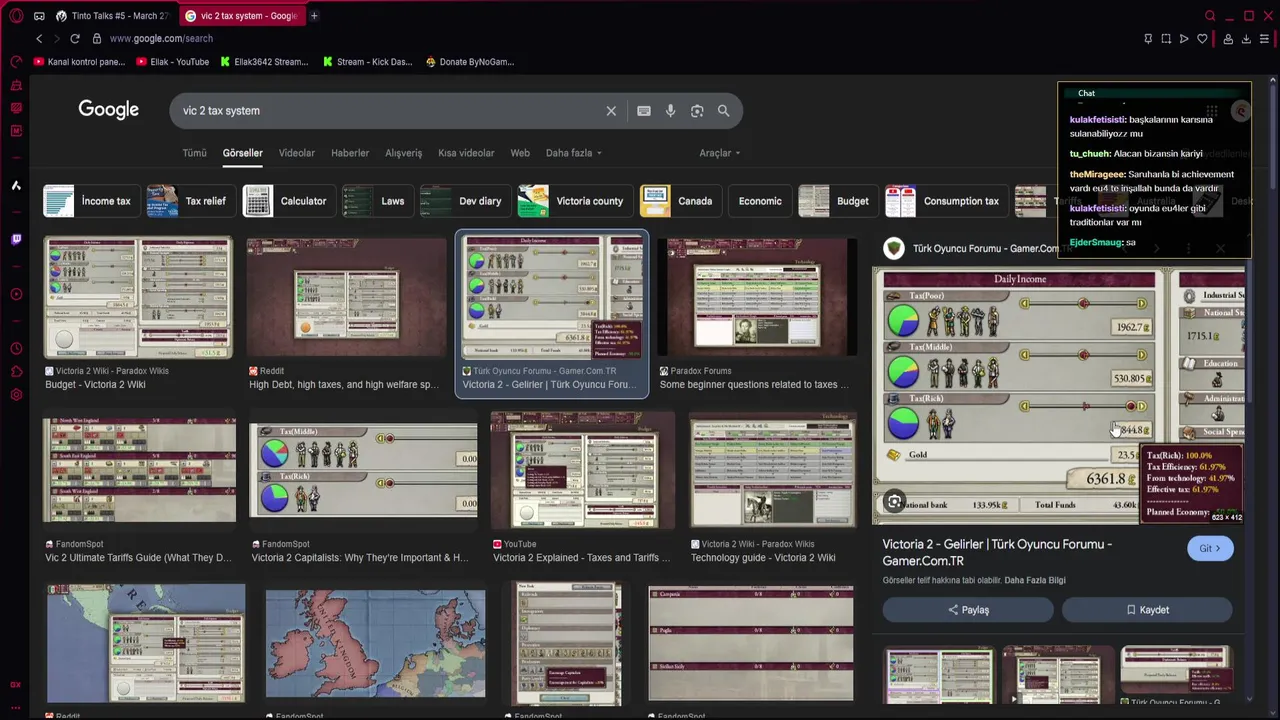
Task: Click the tab search magnifier in title bar
Action: pos(1210,16)
